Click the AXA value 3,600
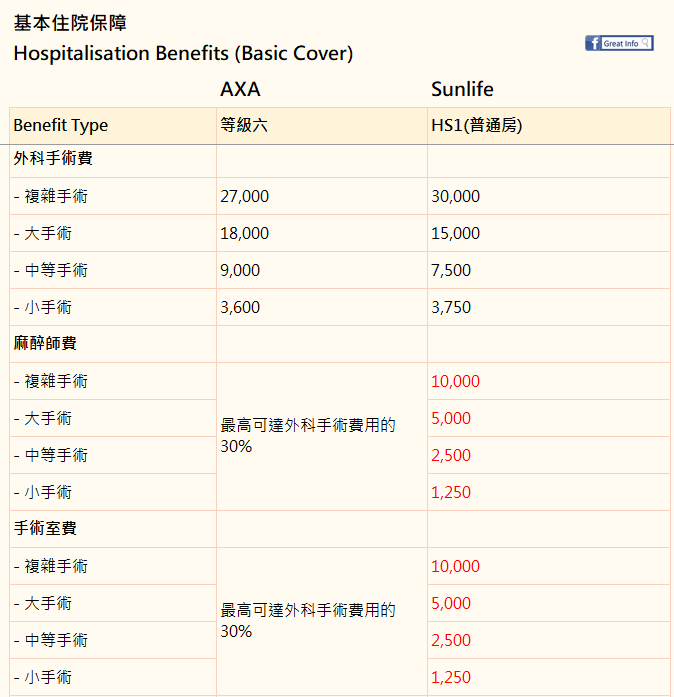Viewport: 674px width, 697px height. tap(240, 307)
